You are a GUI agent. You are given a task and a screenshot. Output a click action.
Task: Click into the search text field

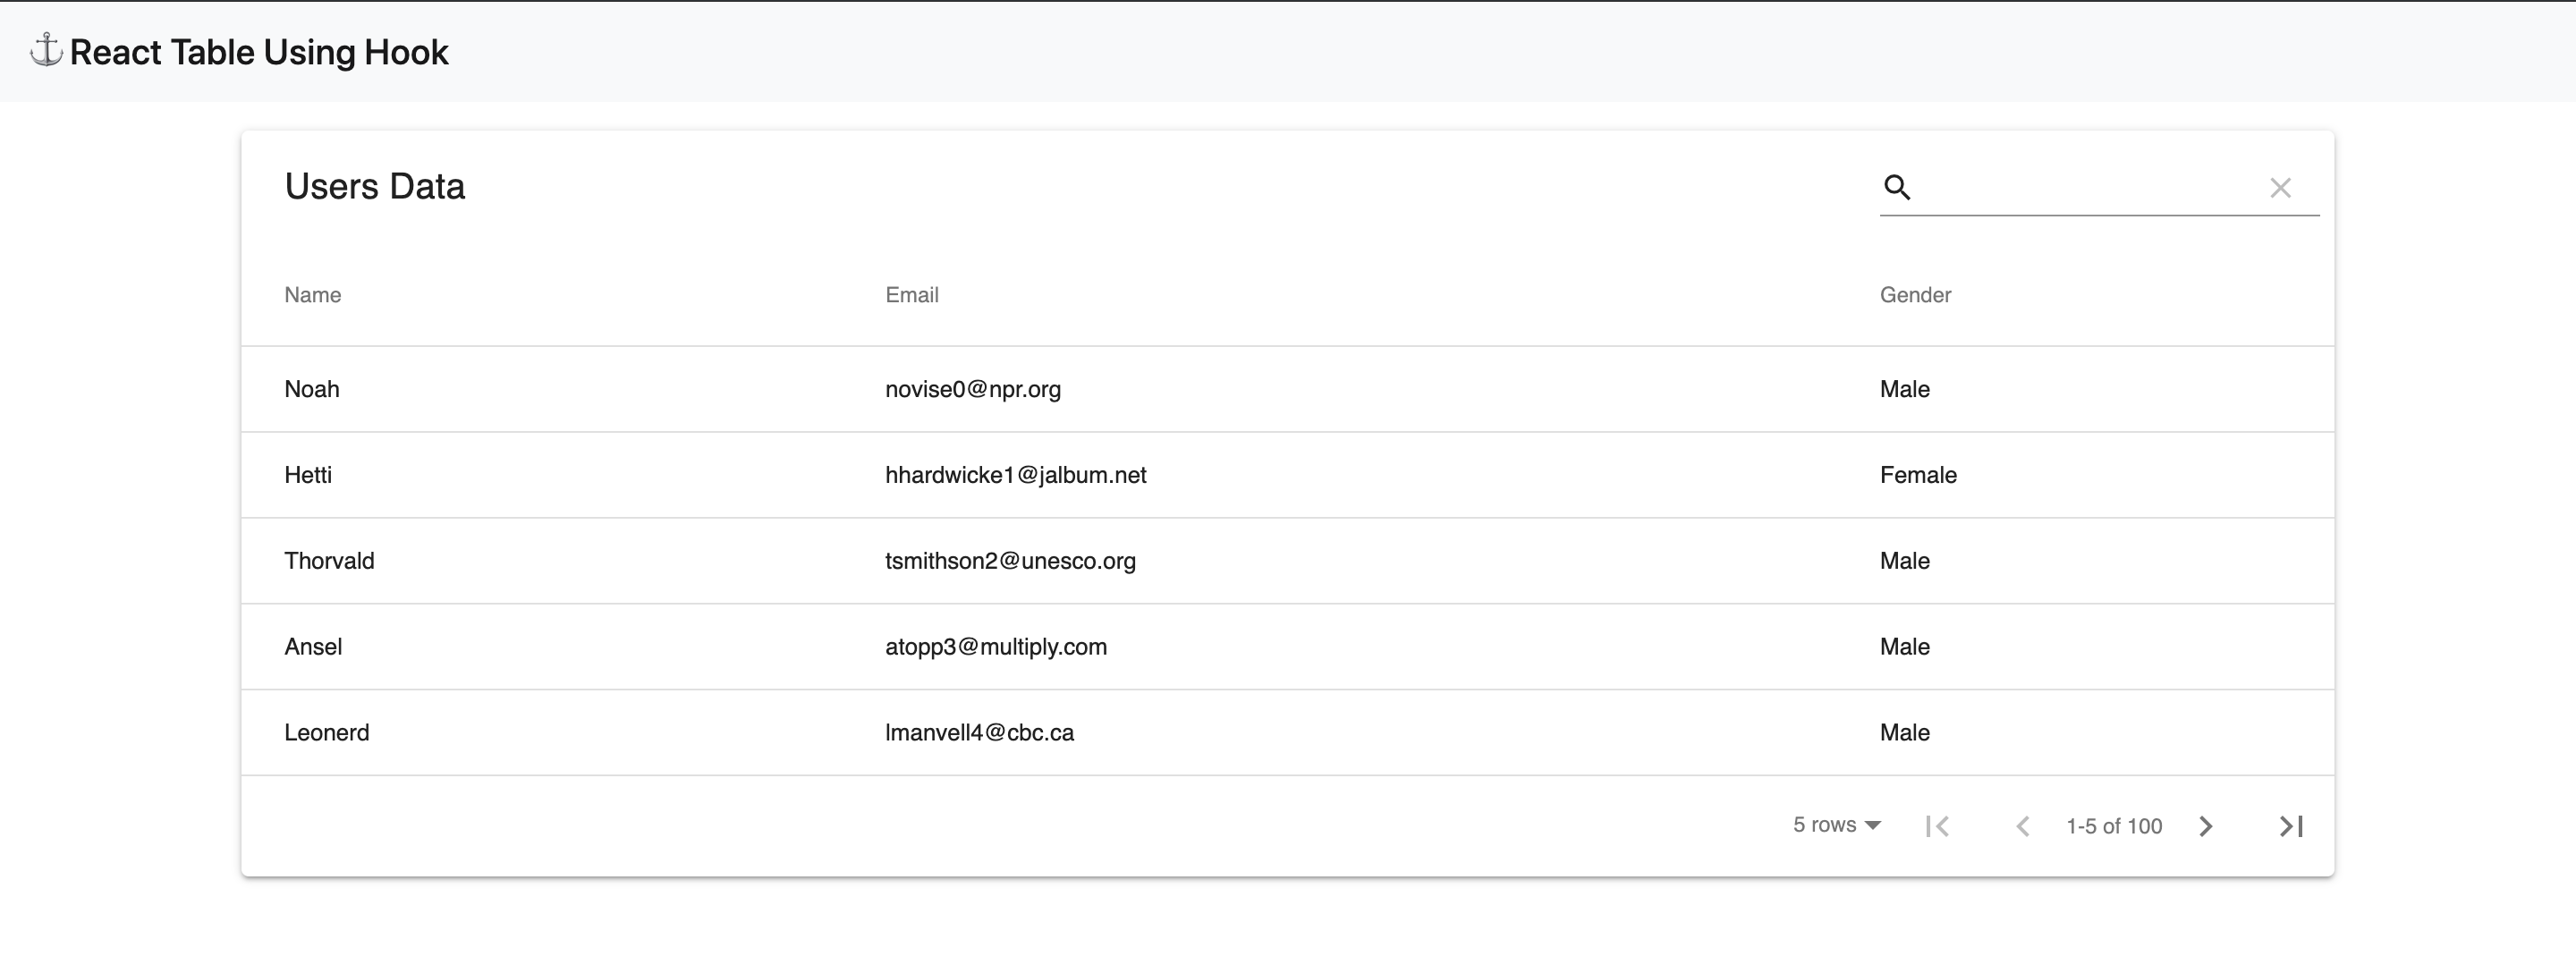[2088, 187]
